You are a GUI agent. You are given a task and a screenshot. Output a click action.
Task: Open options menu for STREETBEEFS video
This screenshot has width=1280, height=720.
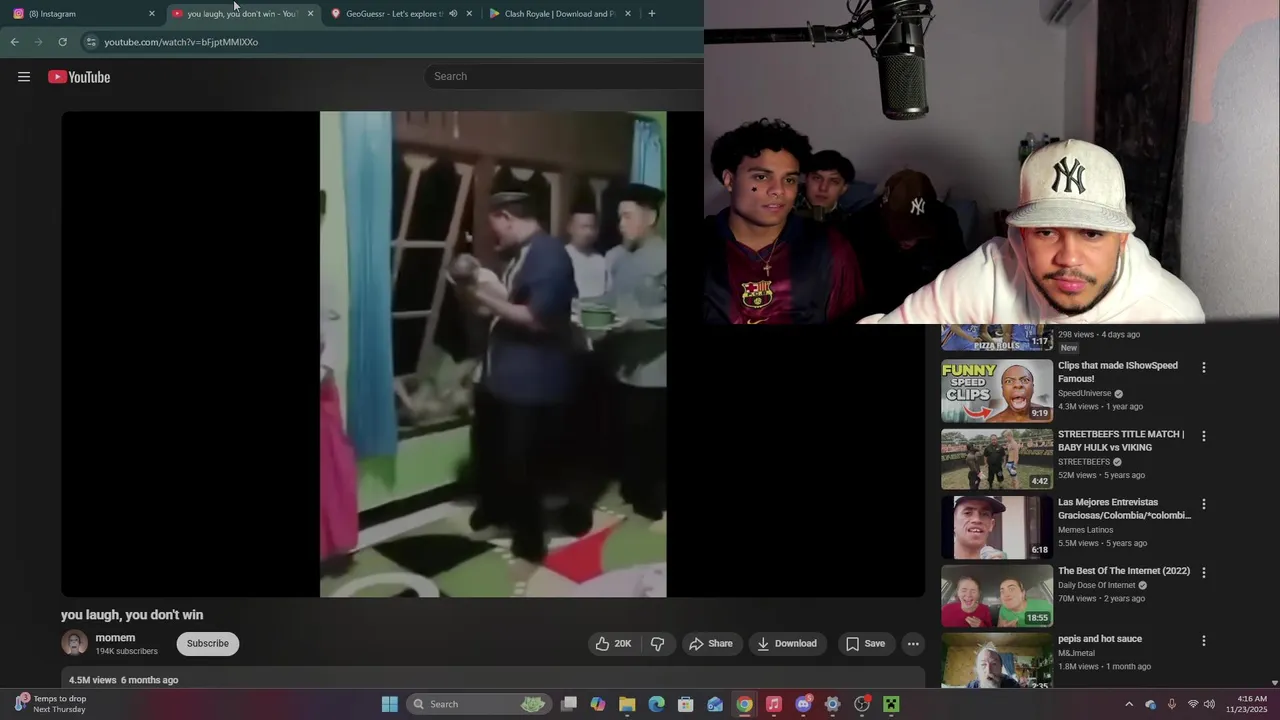[x=1204, y=436]
